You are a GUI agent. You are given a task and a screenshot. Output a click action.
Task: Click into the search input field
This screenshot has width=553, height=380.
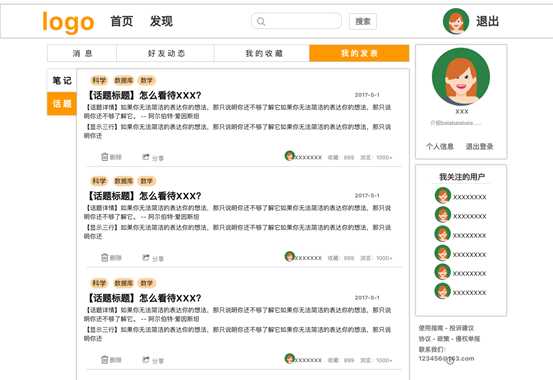[x=296, y=22]
